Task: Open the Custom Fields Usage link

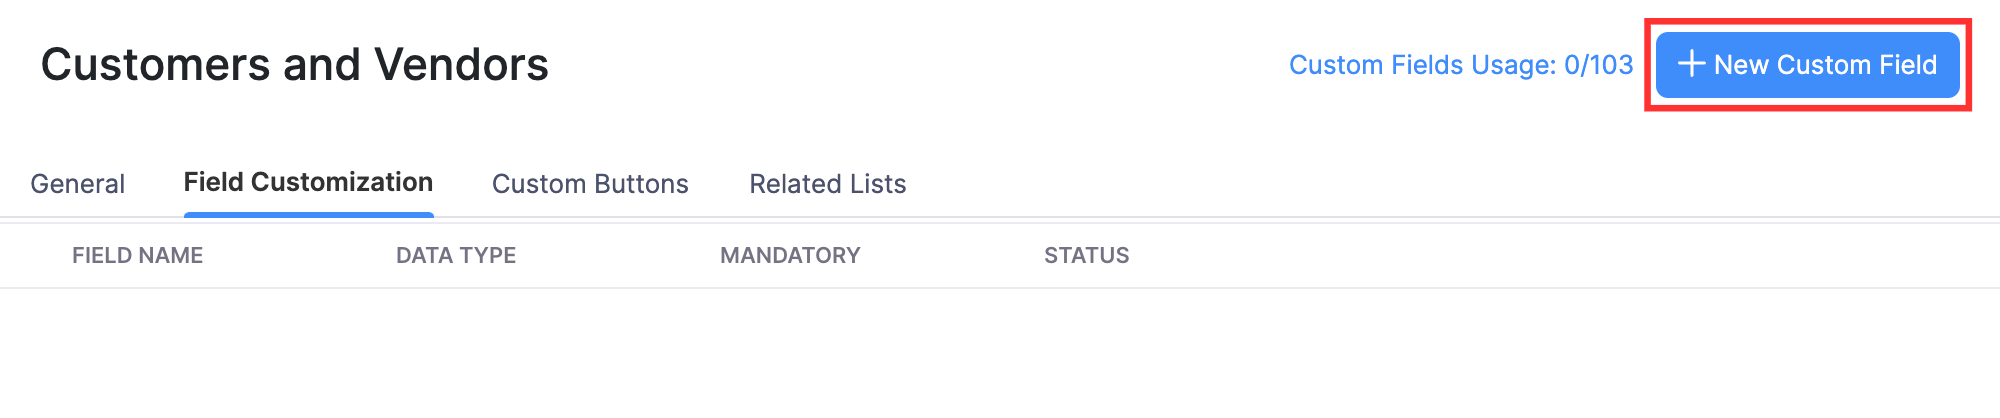Action: coord(1460,65)
